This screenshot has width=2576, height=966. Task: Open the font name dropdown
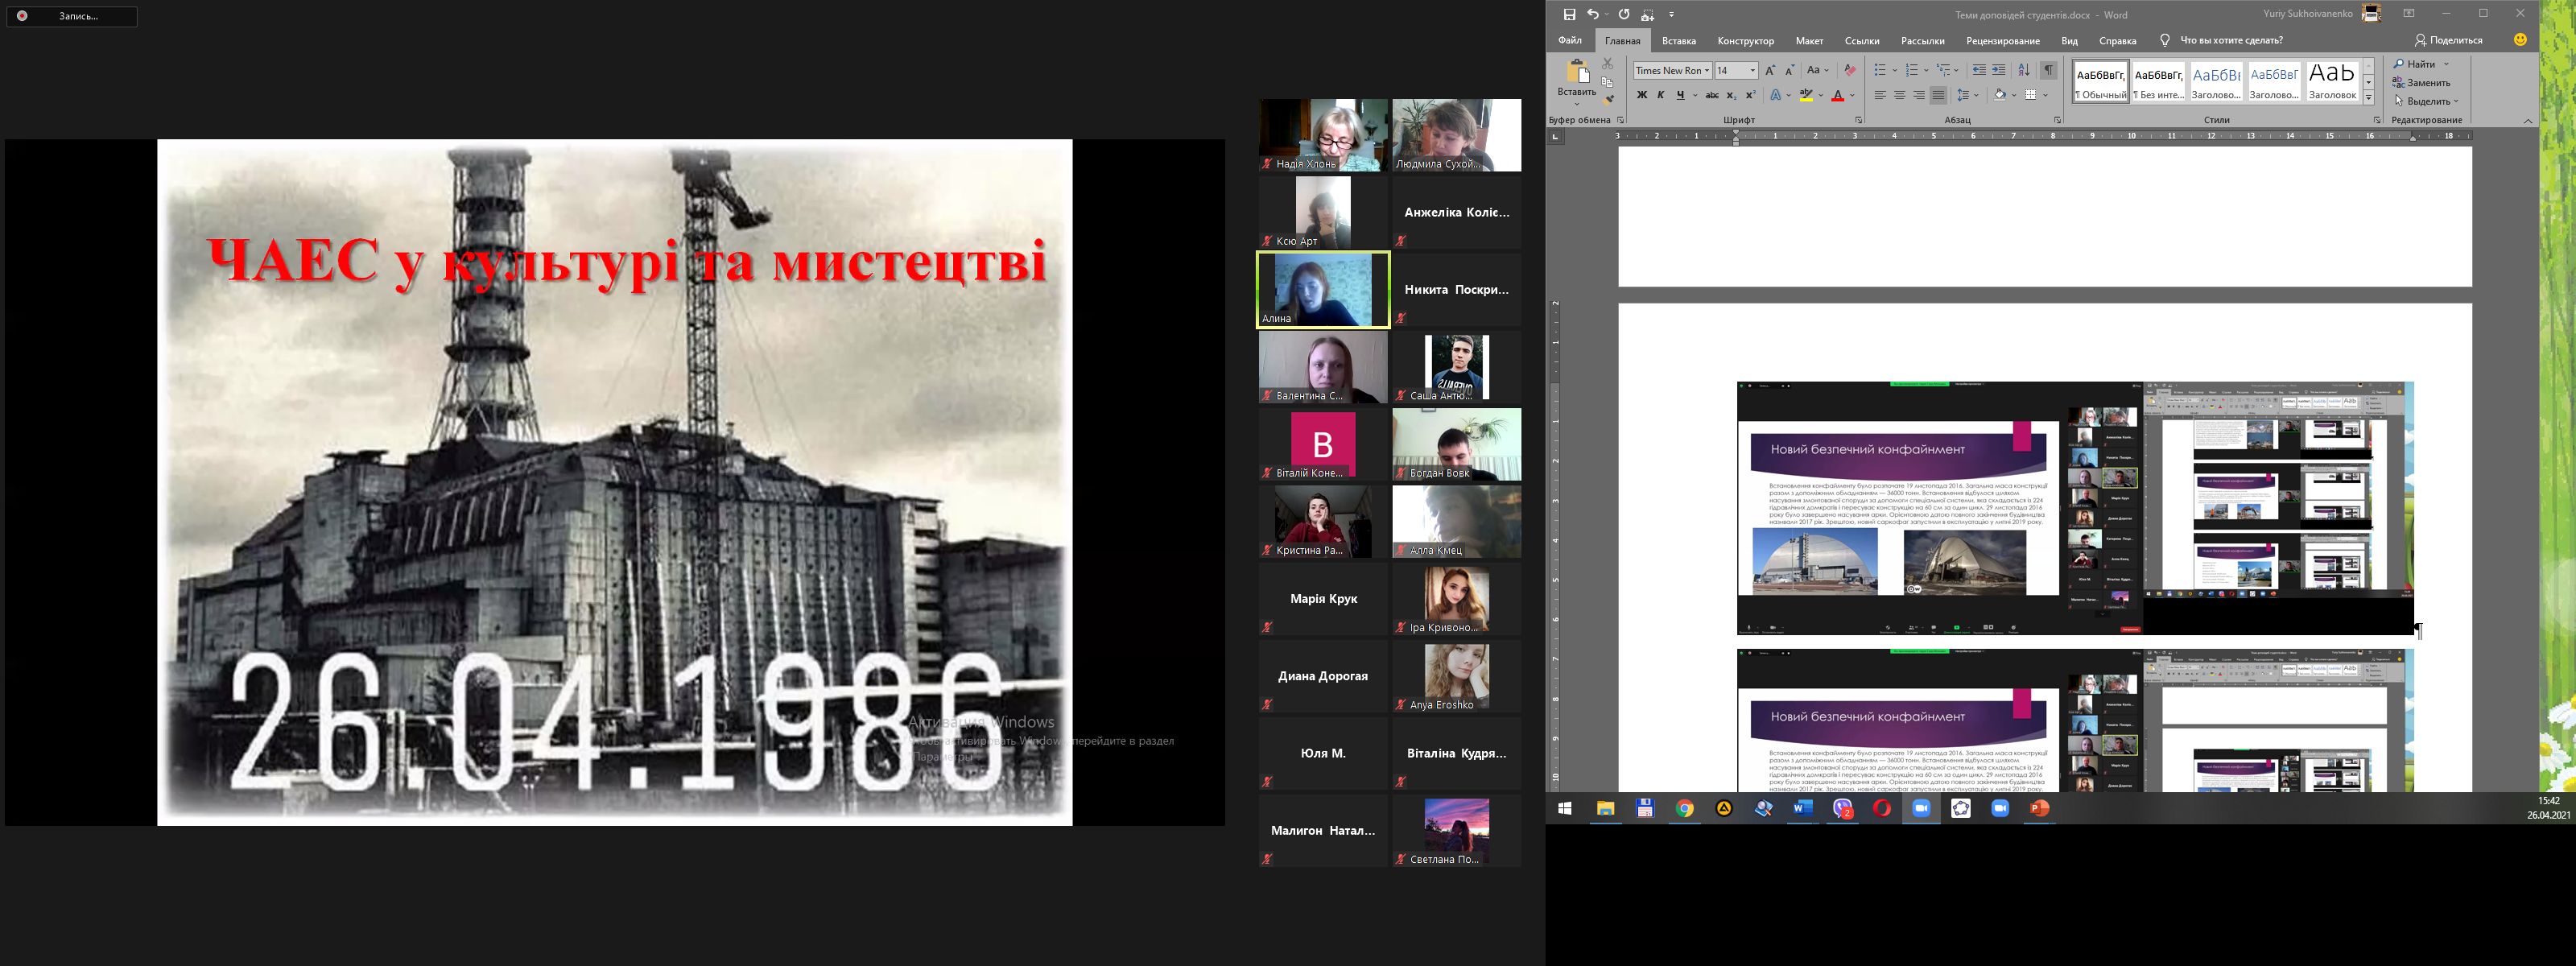[1707, 70]
